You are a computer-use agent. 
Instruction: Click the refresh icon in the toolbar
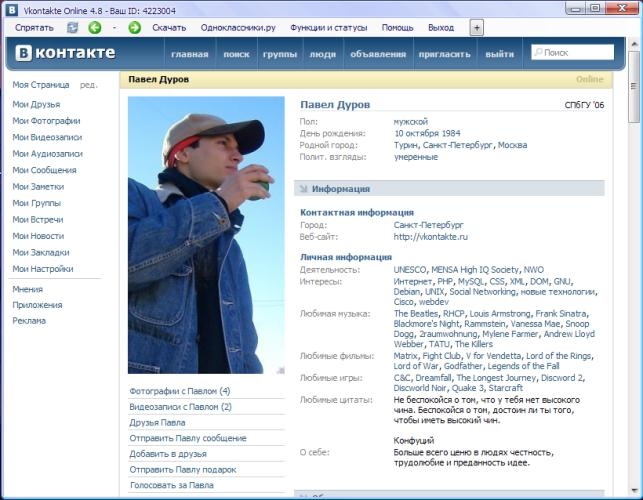pyautogui.click(x=72, y=28)
